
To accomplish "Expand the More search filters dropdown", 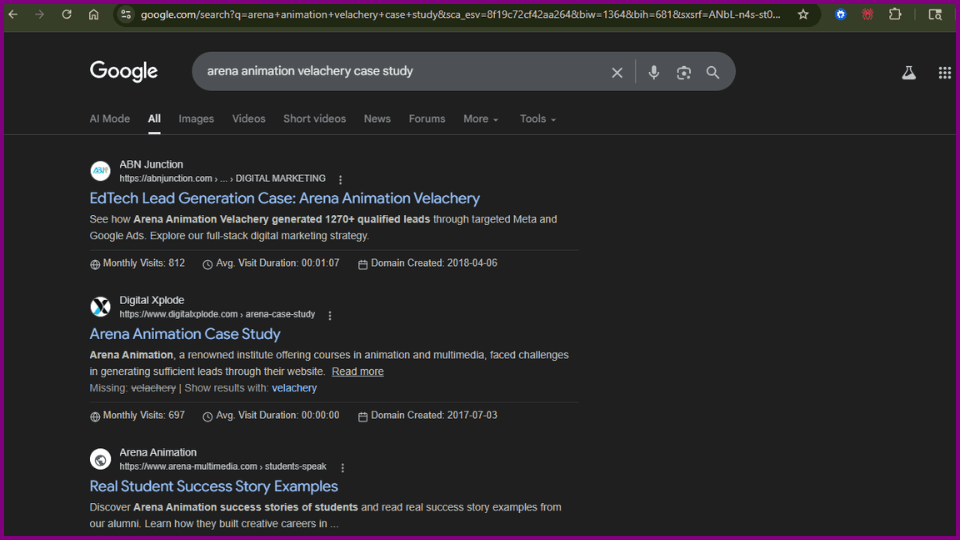I will click(480, 119).
